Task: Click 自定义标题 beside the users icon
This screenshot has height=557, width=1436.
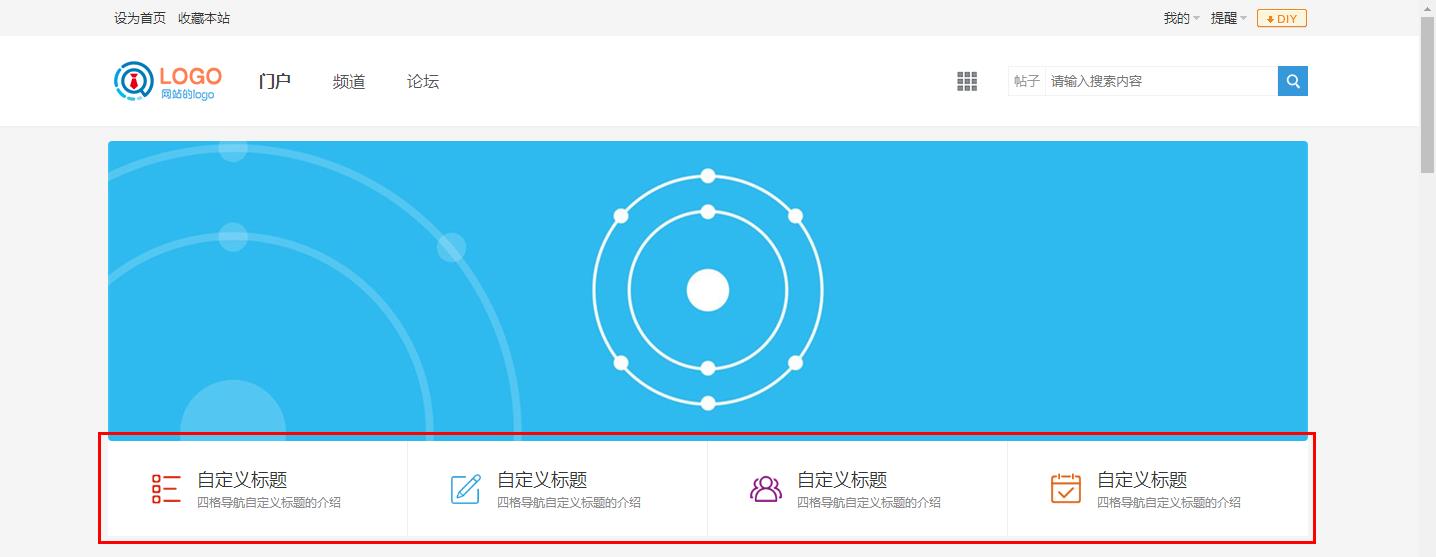Action: (x=842, y=480)
